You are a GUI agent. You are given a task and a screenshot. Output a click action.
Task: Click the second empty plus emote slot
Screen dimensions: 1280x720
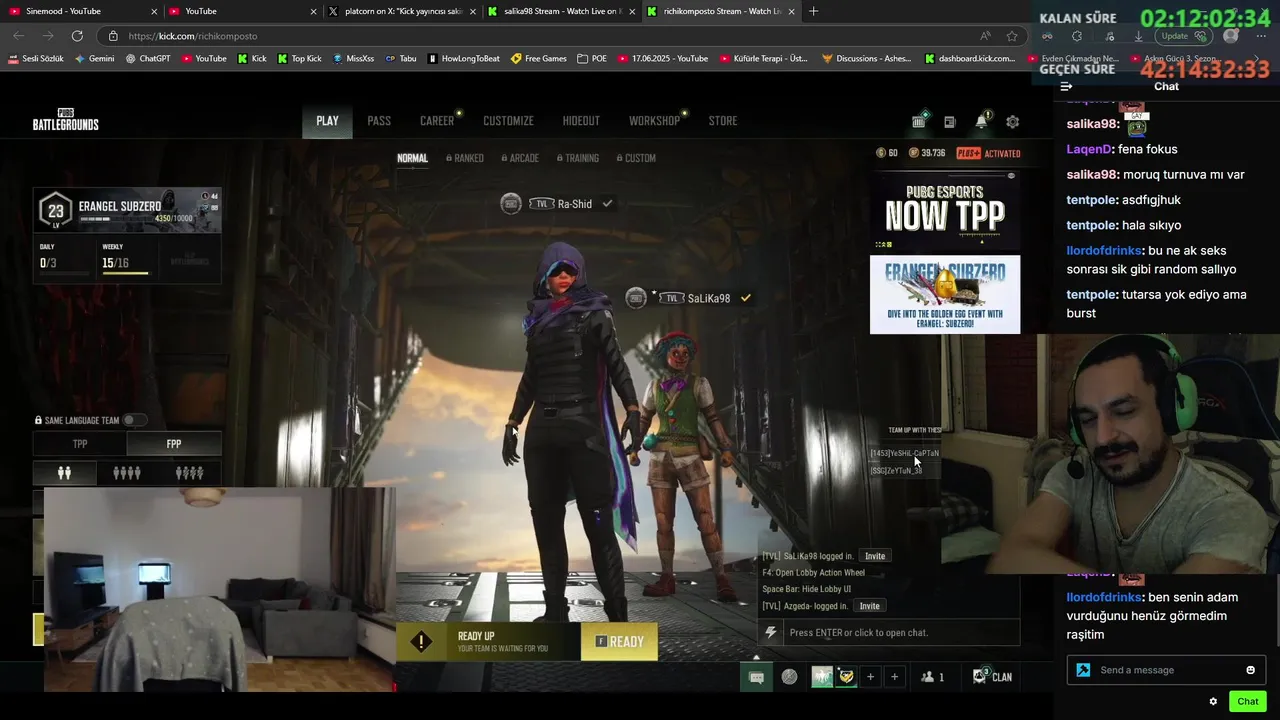coord(894,677)
